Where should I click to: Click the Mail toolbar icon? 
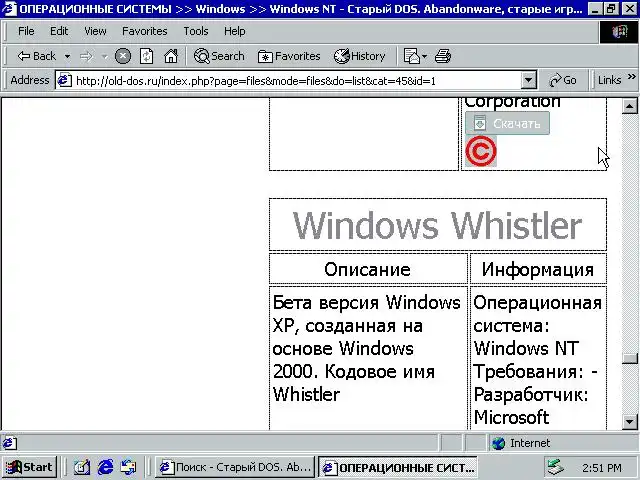[x=411, y=56]
